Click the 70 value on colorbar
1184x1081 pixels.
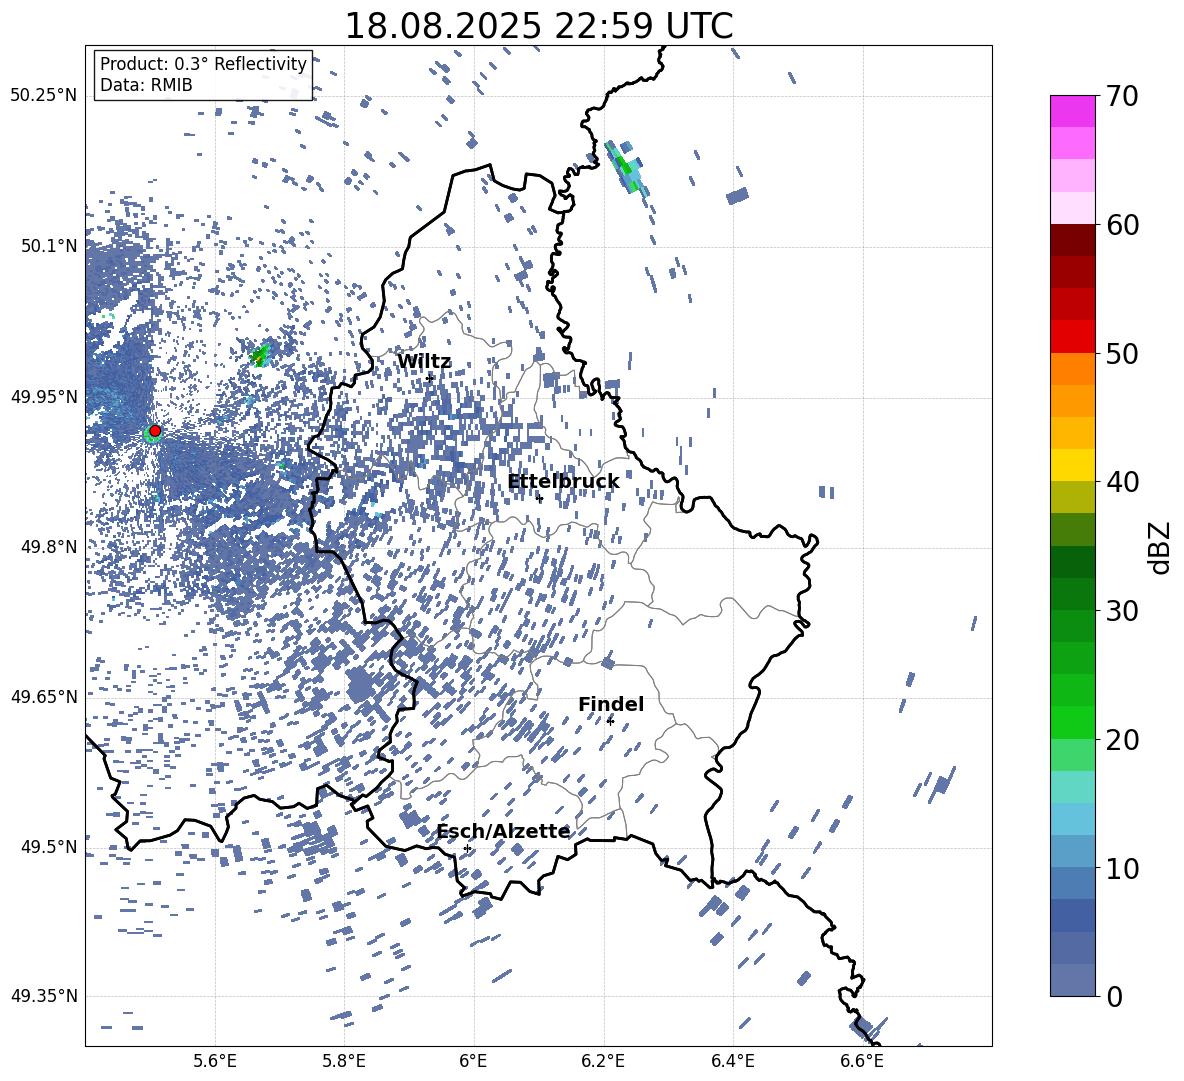(x=1122, y=96)
